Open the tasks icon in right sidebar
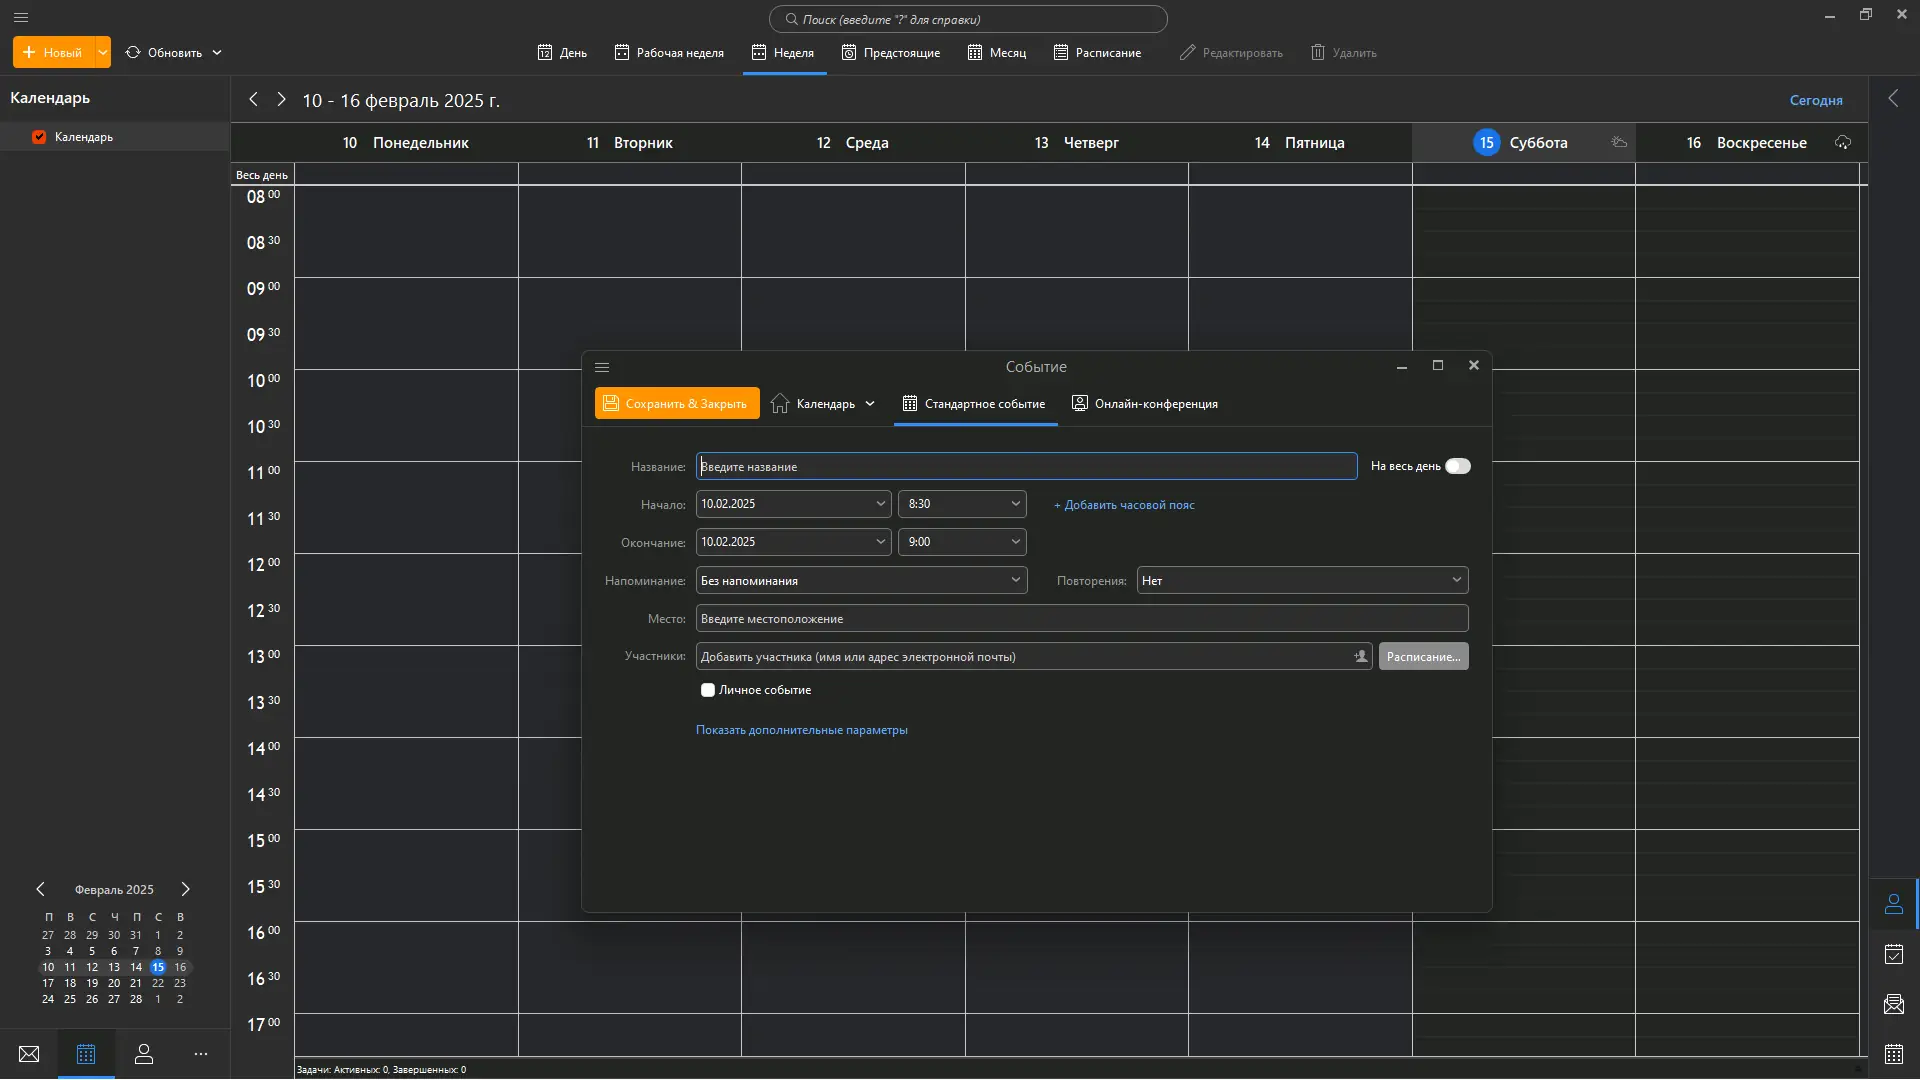Viewport: 1920px width, 1080px height. 1894,954
